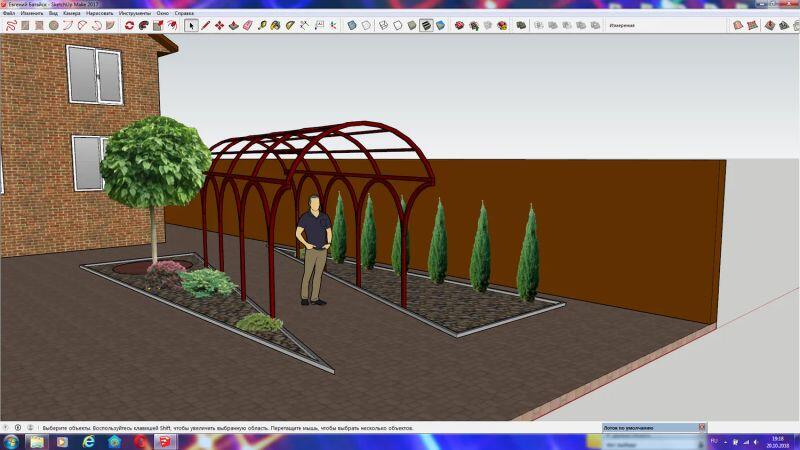
Task: Choose the Circle drawing tool
Action: coord(54,25)
